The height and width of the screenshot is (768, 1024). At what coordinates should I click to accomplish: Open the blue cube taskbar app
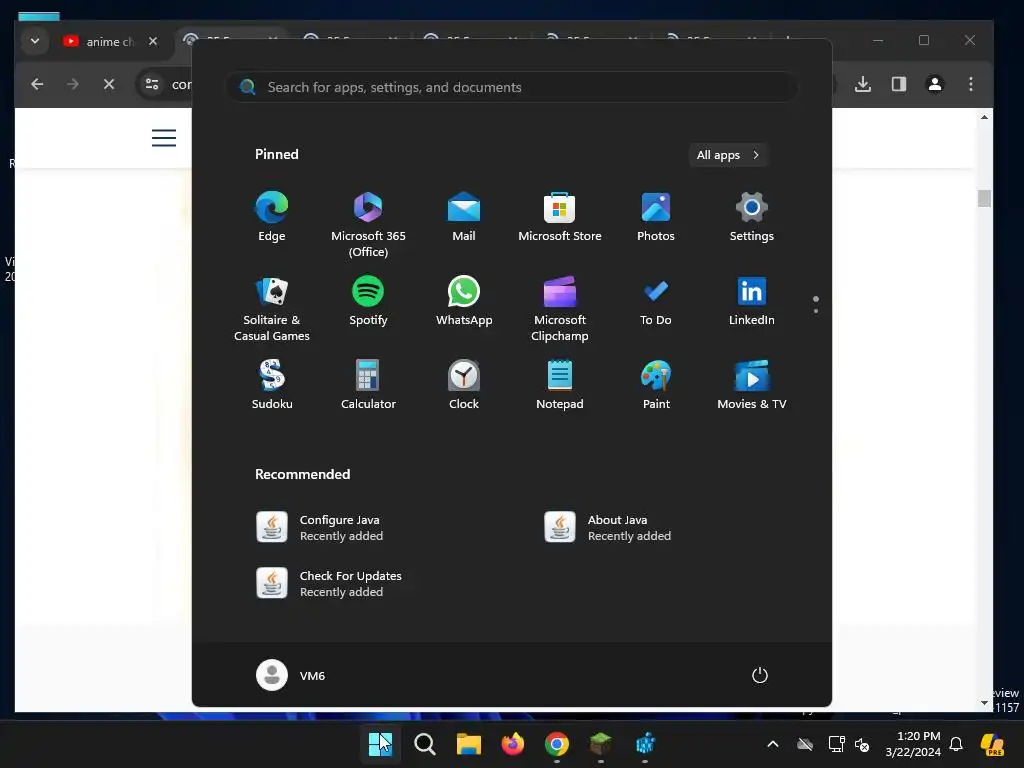tap(645, 743)
